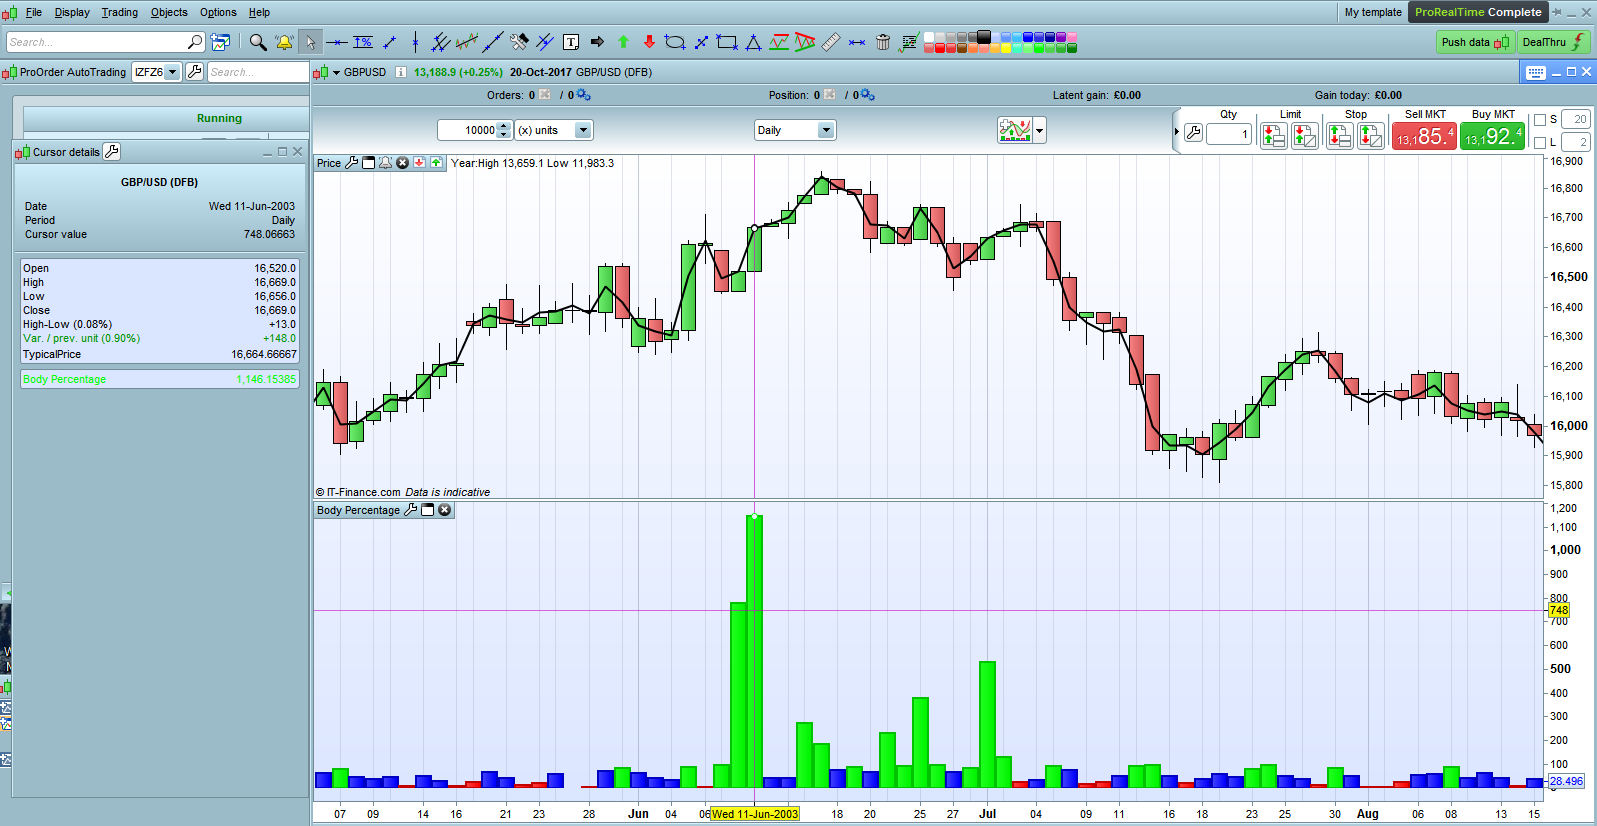Viewport: 1597px width, 826px height.
Task: Click the Body Percentage value row
Action: tap(160, 379)
